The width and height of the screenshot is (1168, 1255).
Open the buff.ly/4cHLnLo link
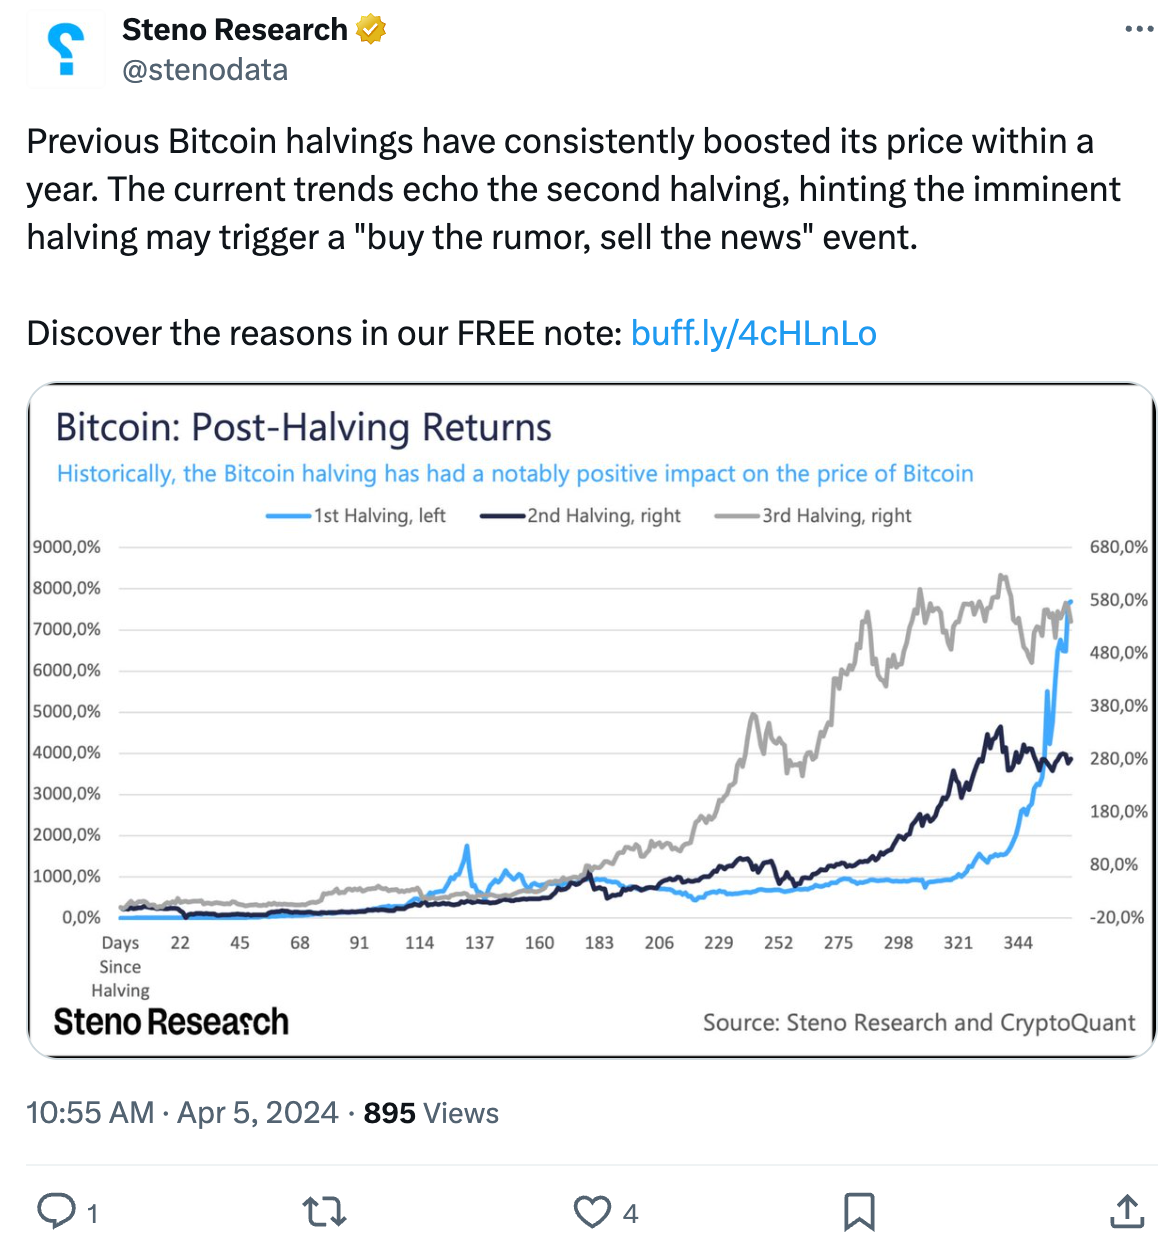[753, 333]
